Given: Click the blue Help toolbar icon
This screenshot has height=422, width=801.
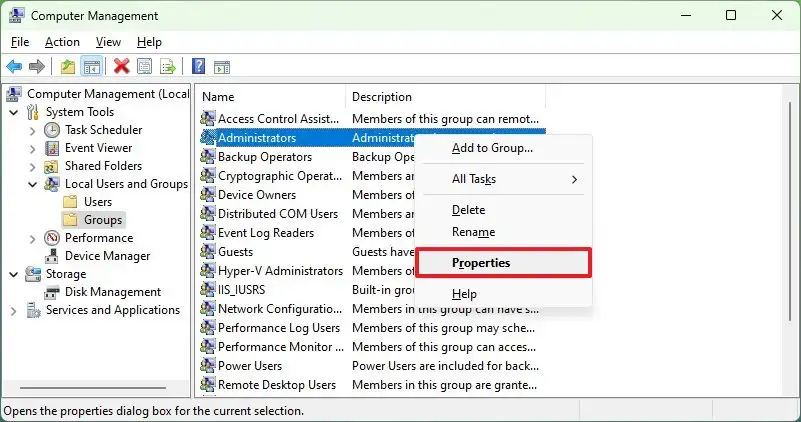Looking at the screenshot, I should (198, 67).
